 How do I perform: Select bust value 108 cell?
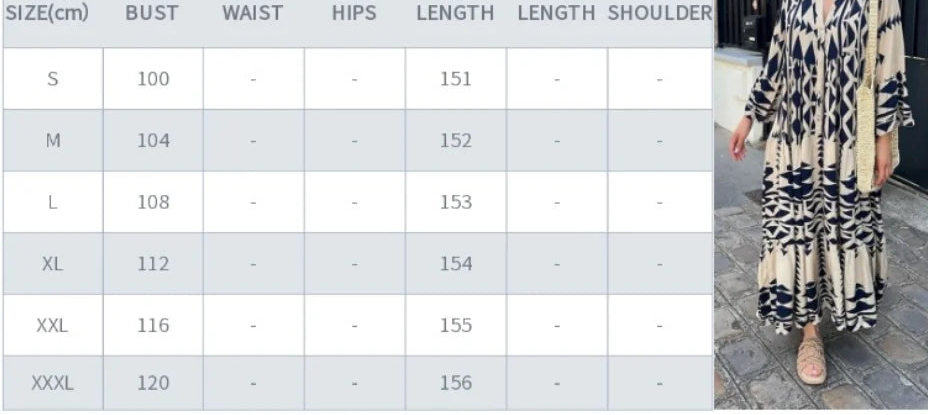tap(153, 202)
